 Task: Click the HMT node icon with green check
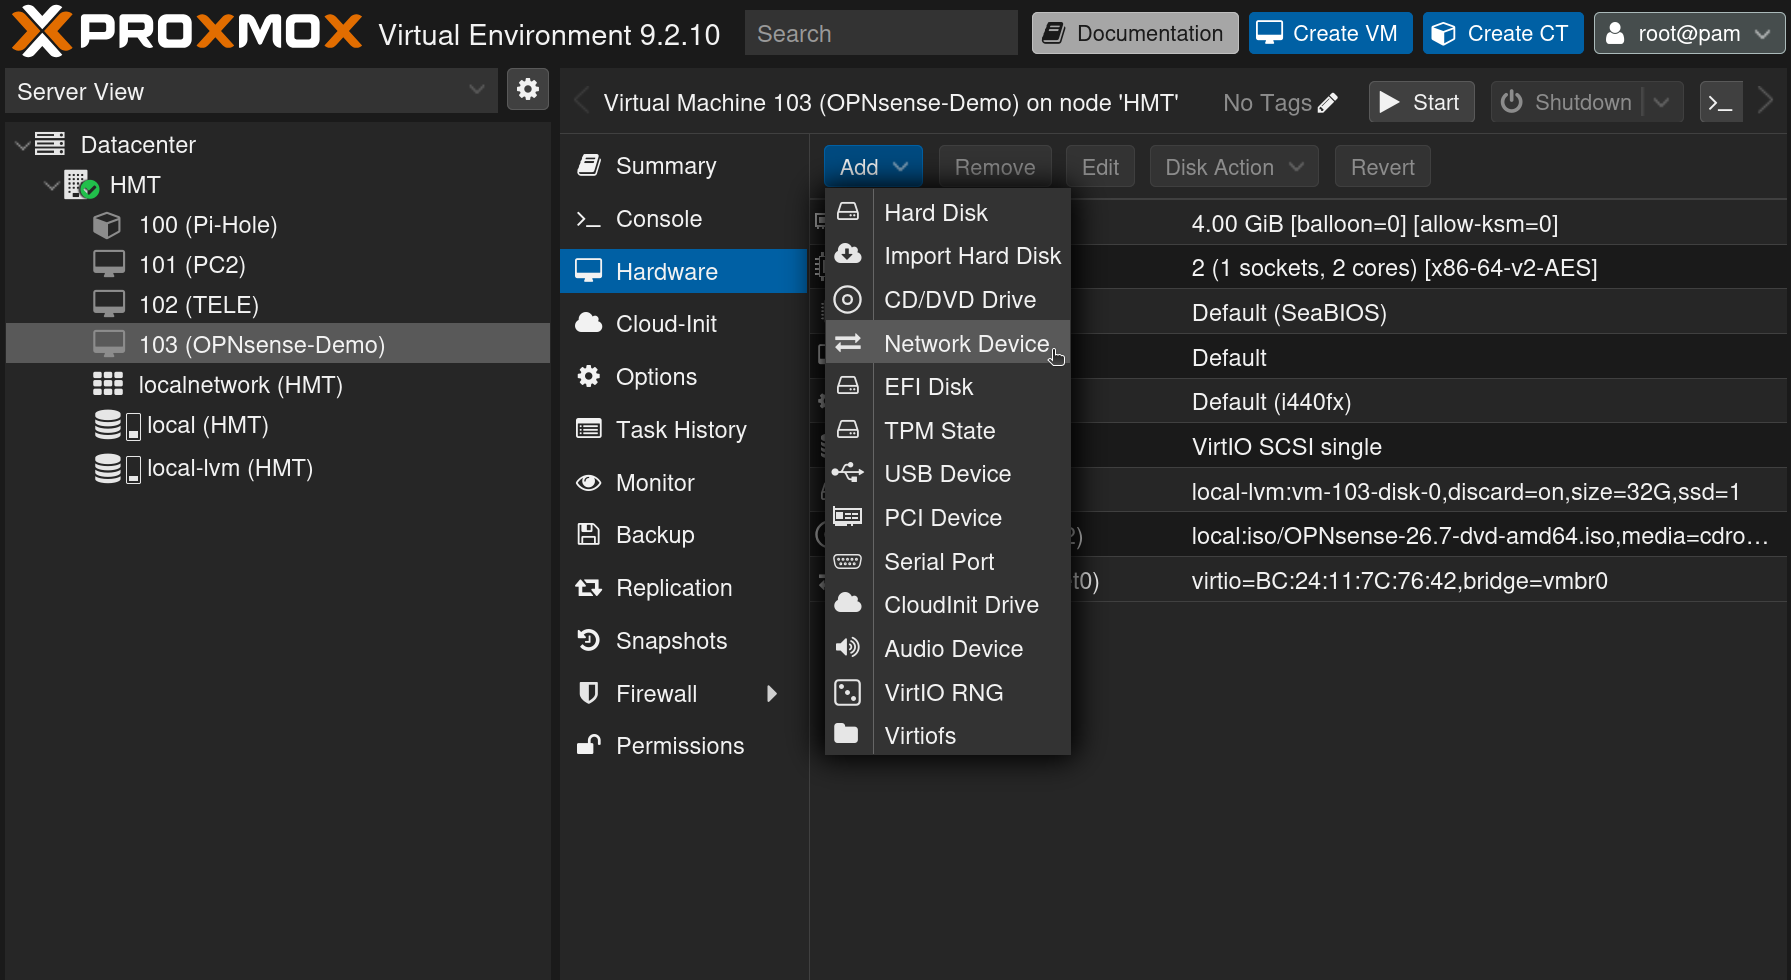pos(81,184)
